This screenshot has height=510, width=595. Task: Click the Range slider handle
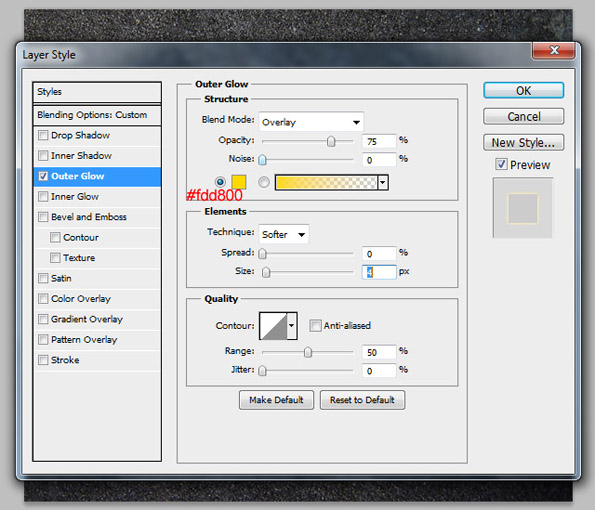click(x=308, y=352)
